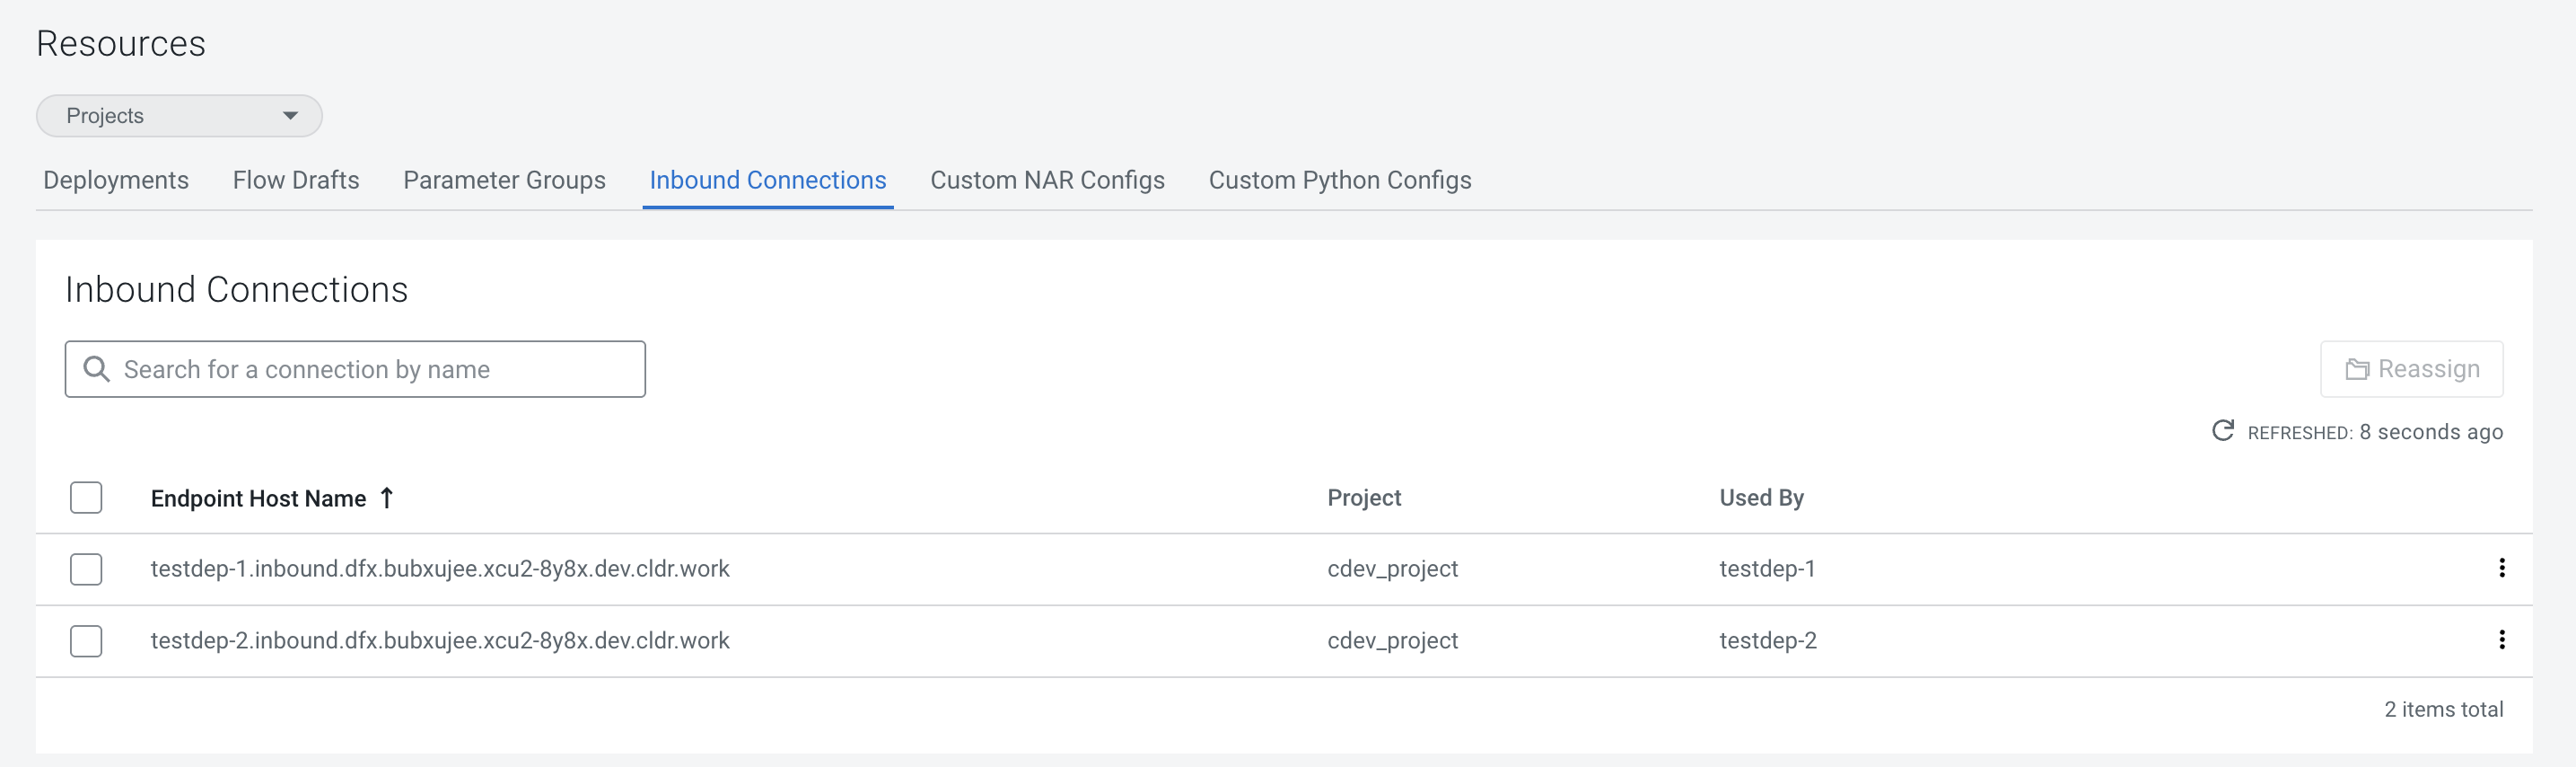
Task: Open the Custom Python Configs tab
Action: (x=1339, y=180)
